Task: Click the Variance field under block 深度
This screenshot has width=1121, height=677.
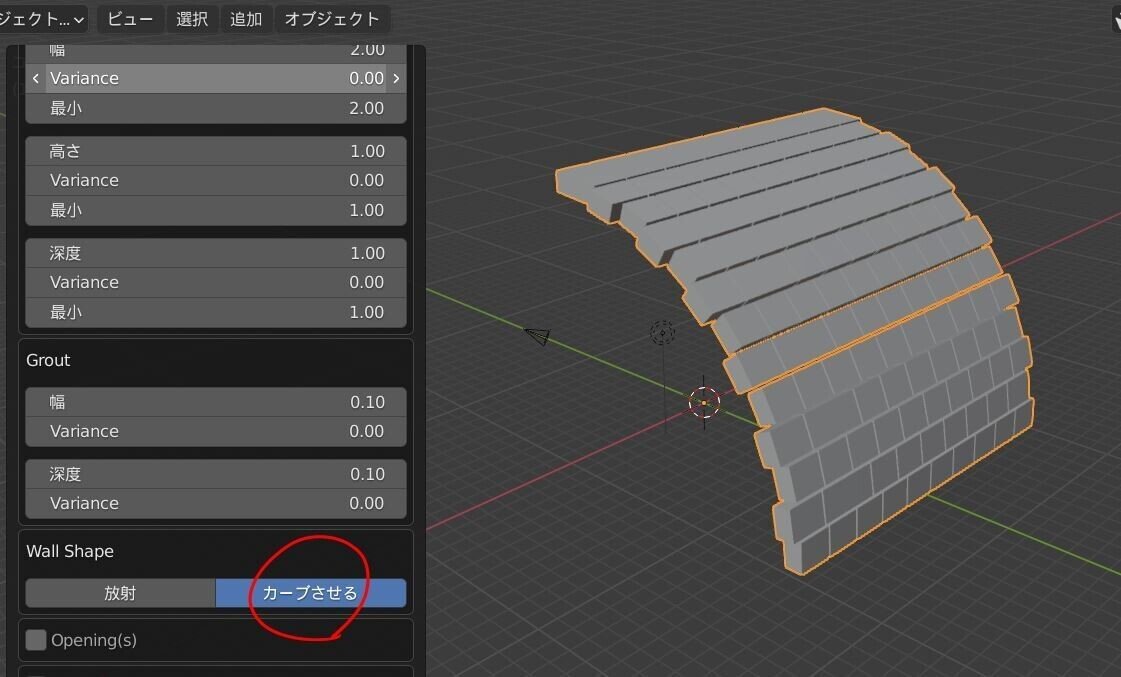Action: (x=216, y=283)
